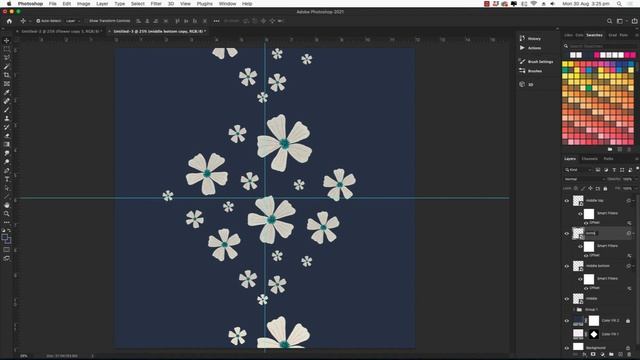Select the Brush tool
The width and height of the screenshot is (640, 360).
tap(7, 110)
